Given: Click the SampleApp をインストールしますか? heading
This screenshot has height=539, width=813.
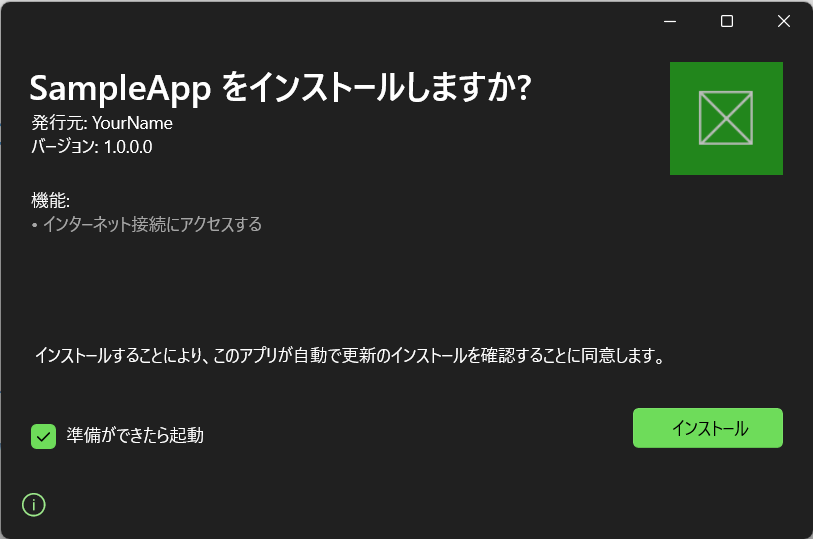Looking at the screenshot, I should (281, 88).
